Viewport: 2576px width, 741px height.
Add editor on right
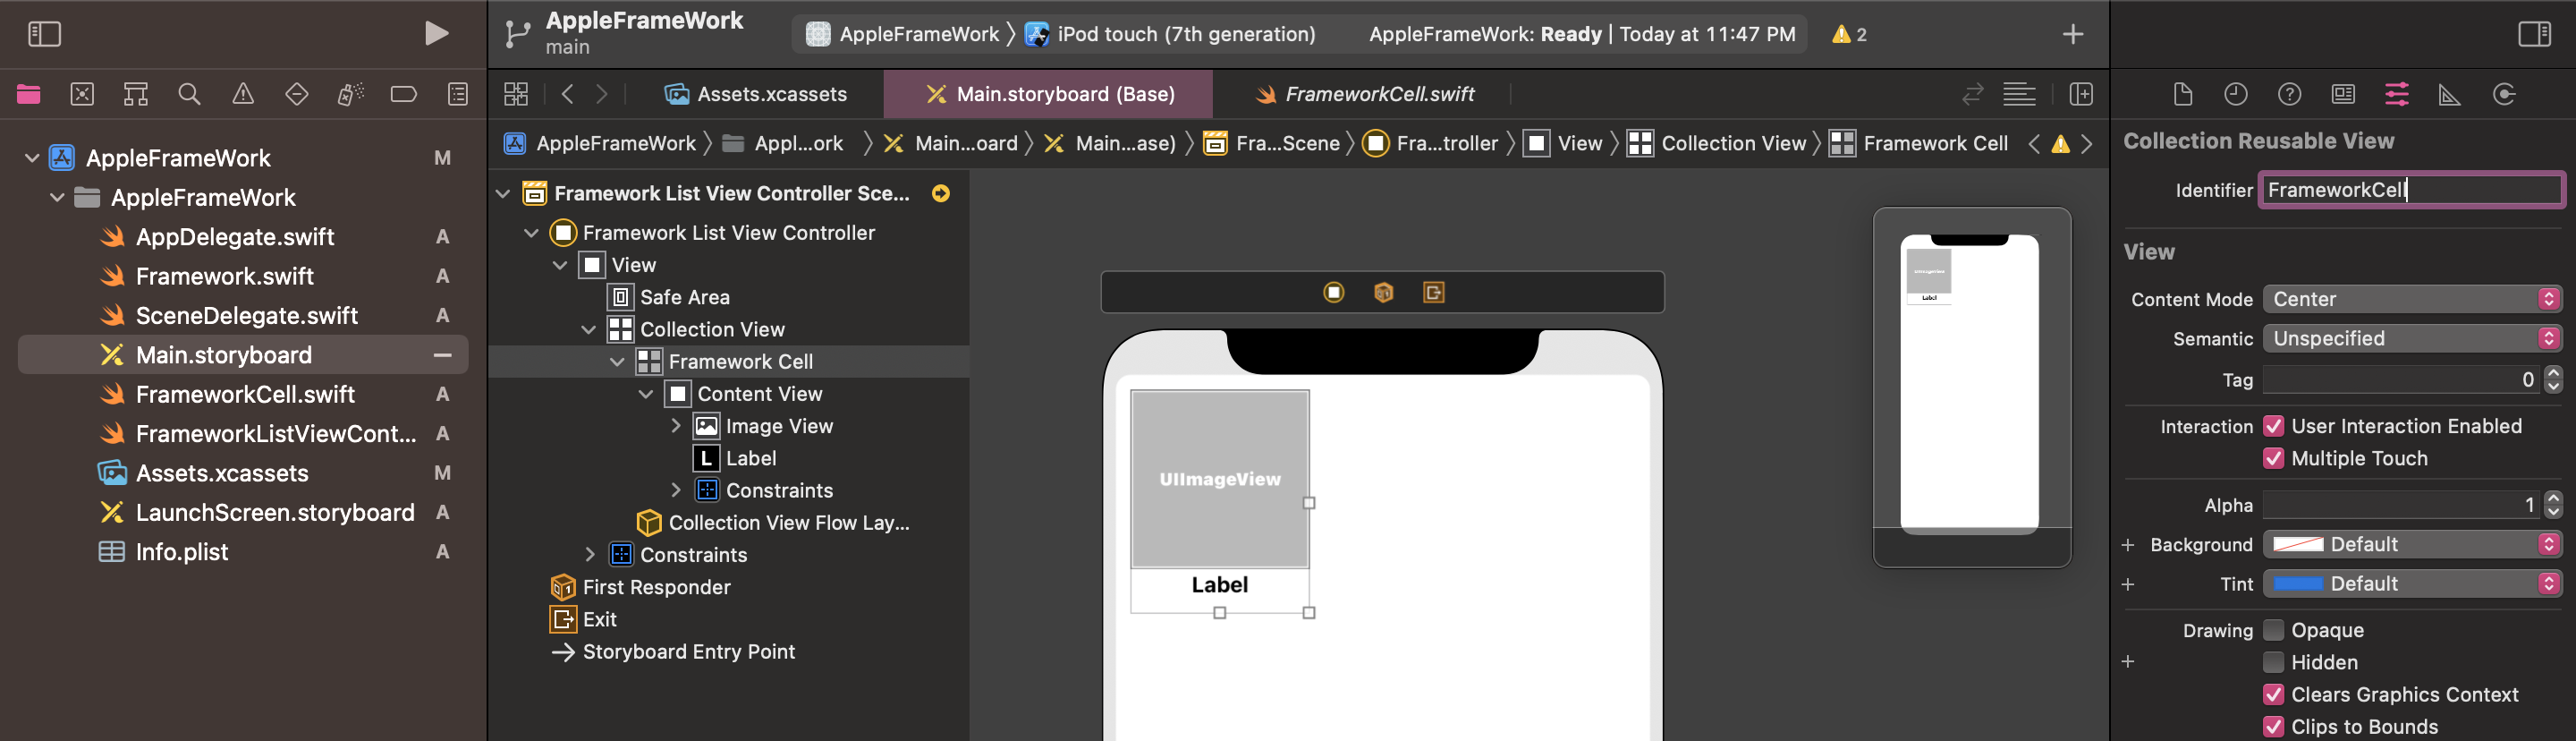2081,95
